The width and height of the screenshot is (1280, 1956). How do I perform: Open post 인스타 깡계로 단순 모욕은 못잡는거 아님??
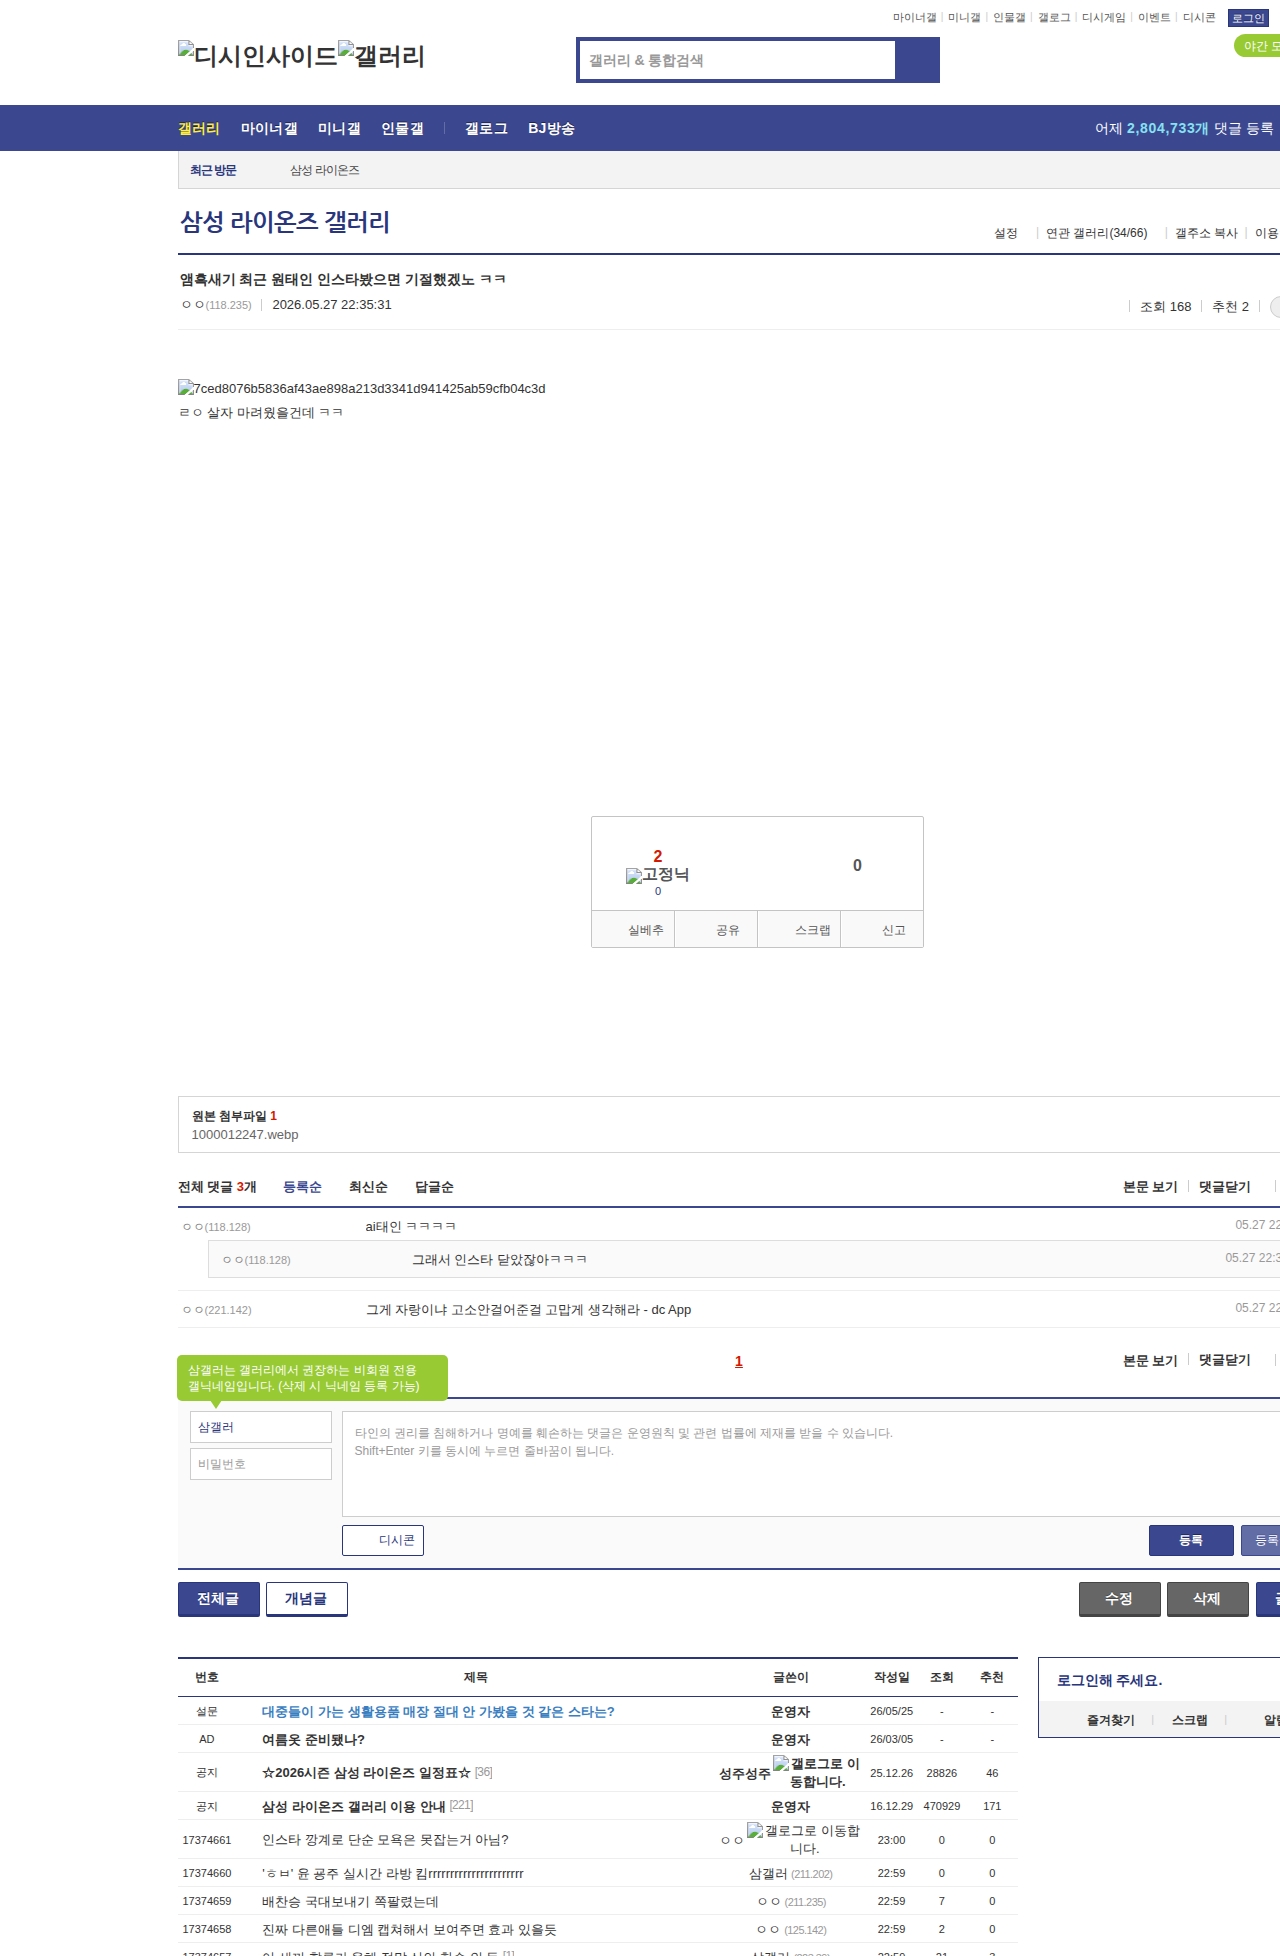tap(385, 1840)
